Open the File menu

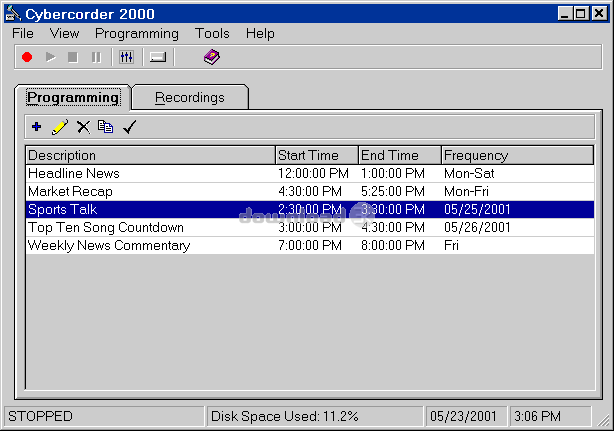tap(23, 34)
